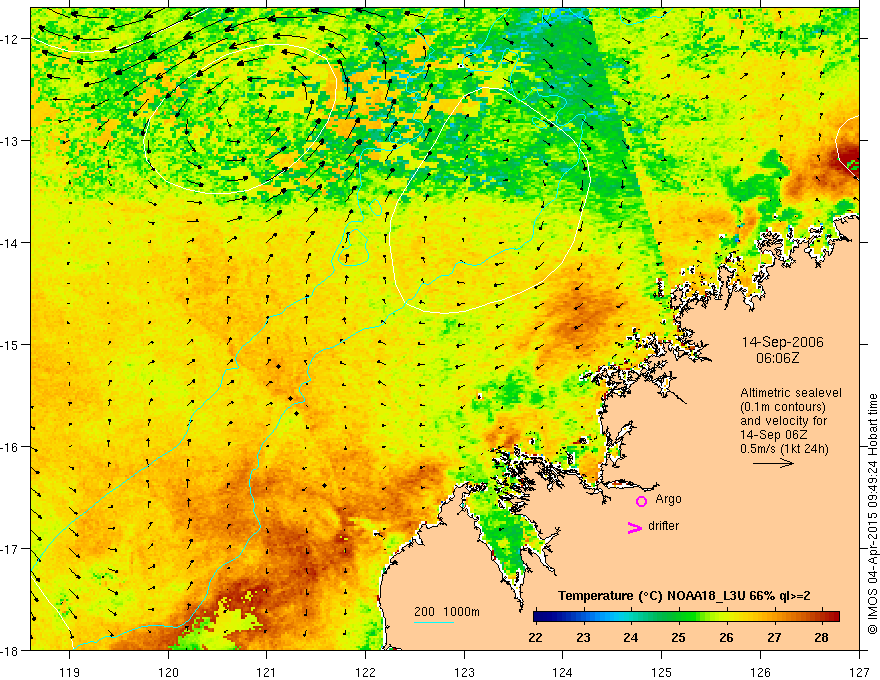Click longitude axis label 121

tap(267, 672)
